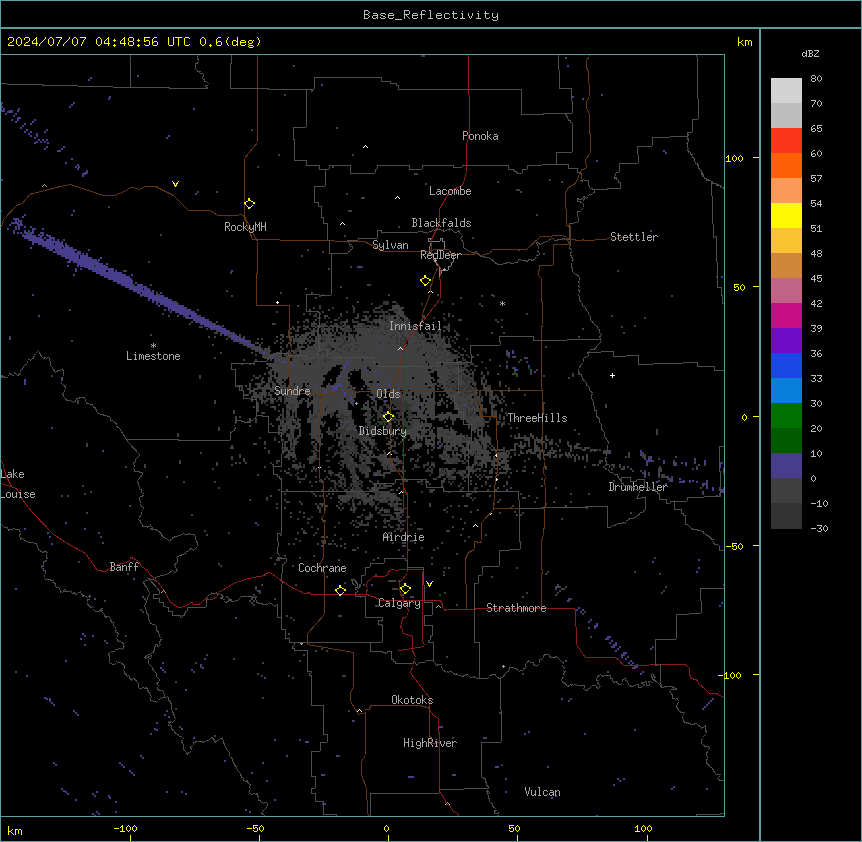Click the bottom axis 0 km tick label

386,828
